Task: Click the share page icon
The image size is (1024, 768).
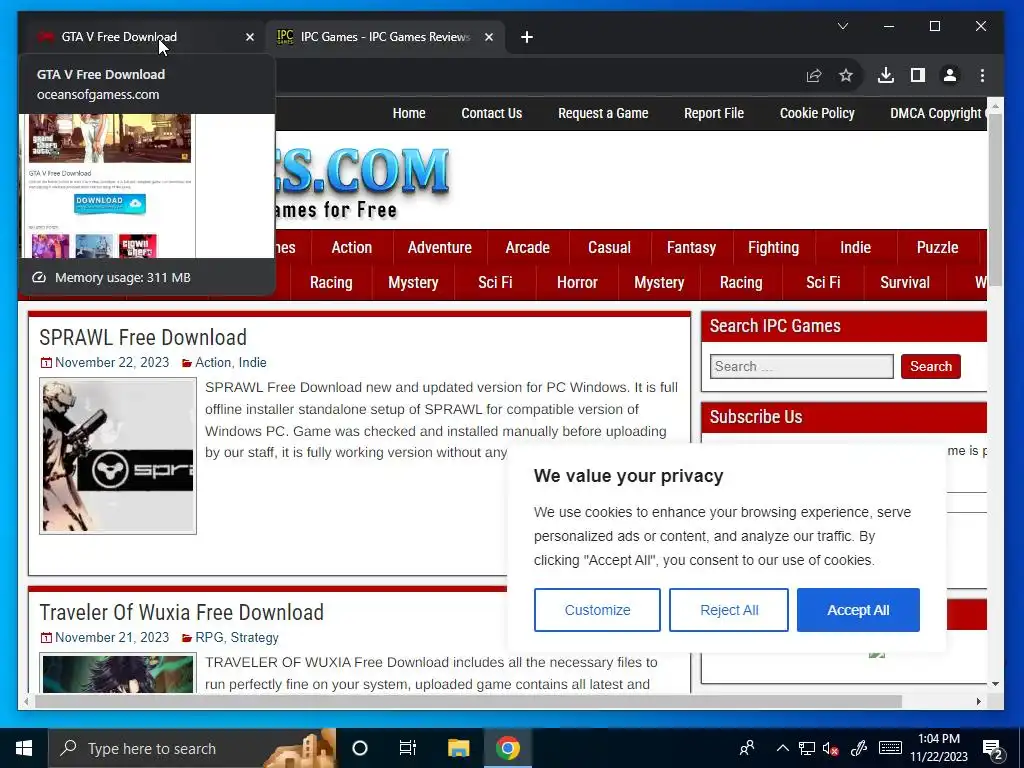Action: click(x=814, y=76)
